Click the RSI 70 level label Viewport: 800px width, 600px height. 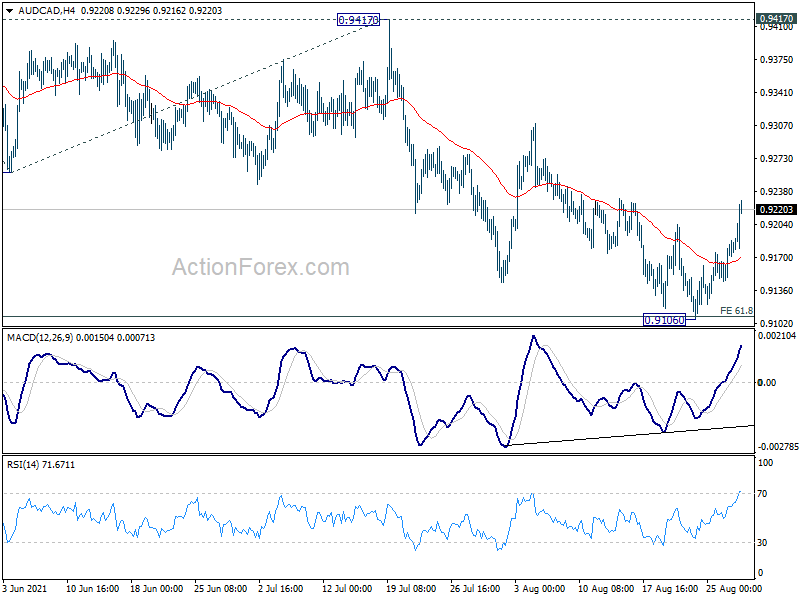[762, 494]
